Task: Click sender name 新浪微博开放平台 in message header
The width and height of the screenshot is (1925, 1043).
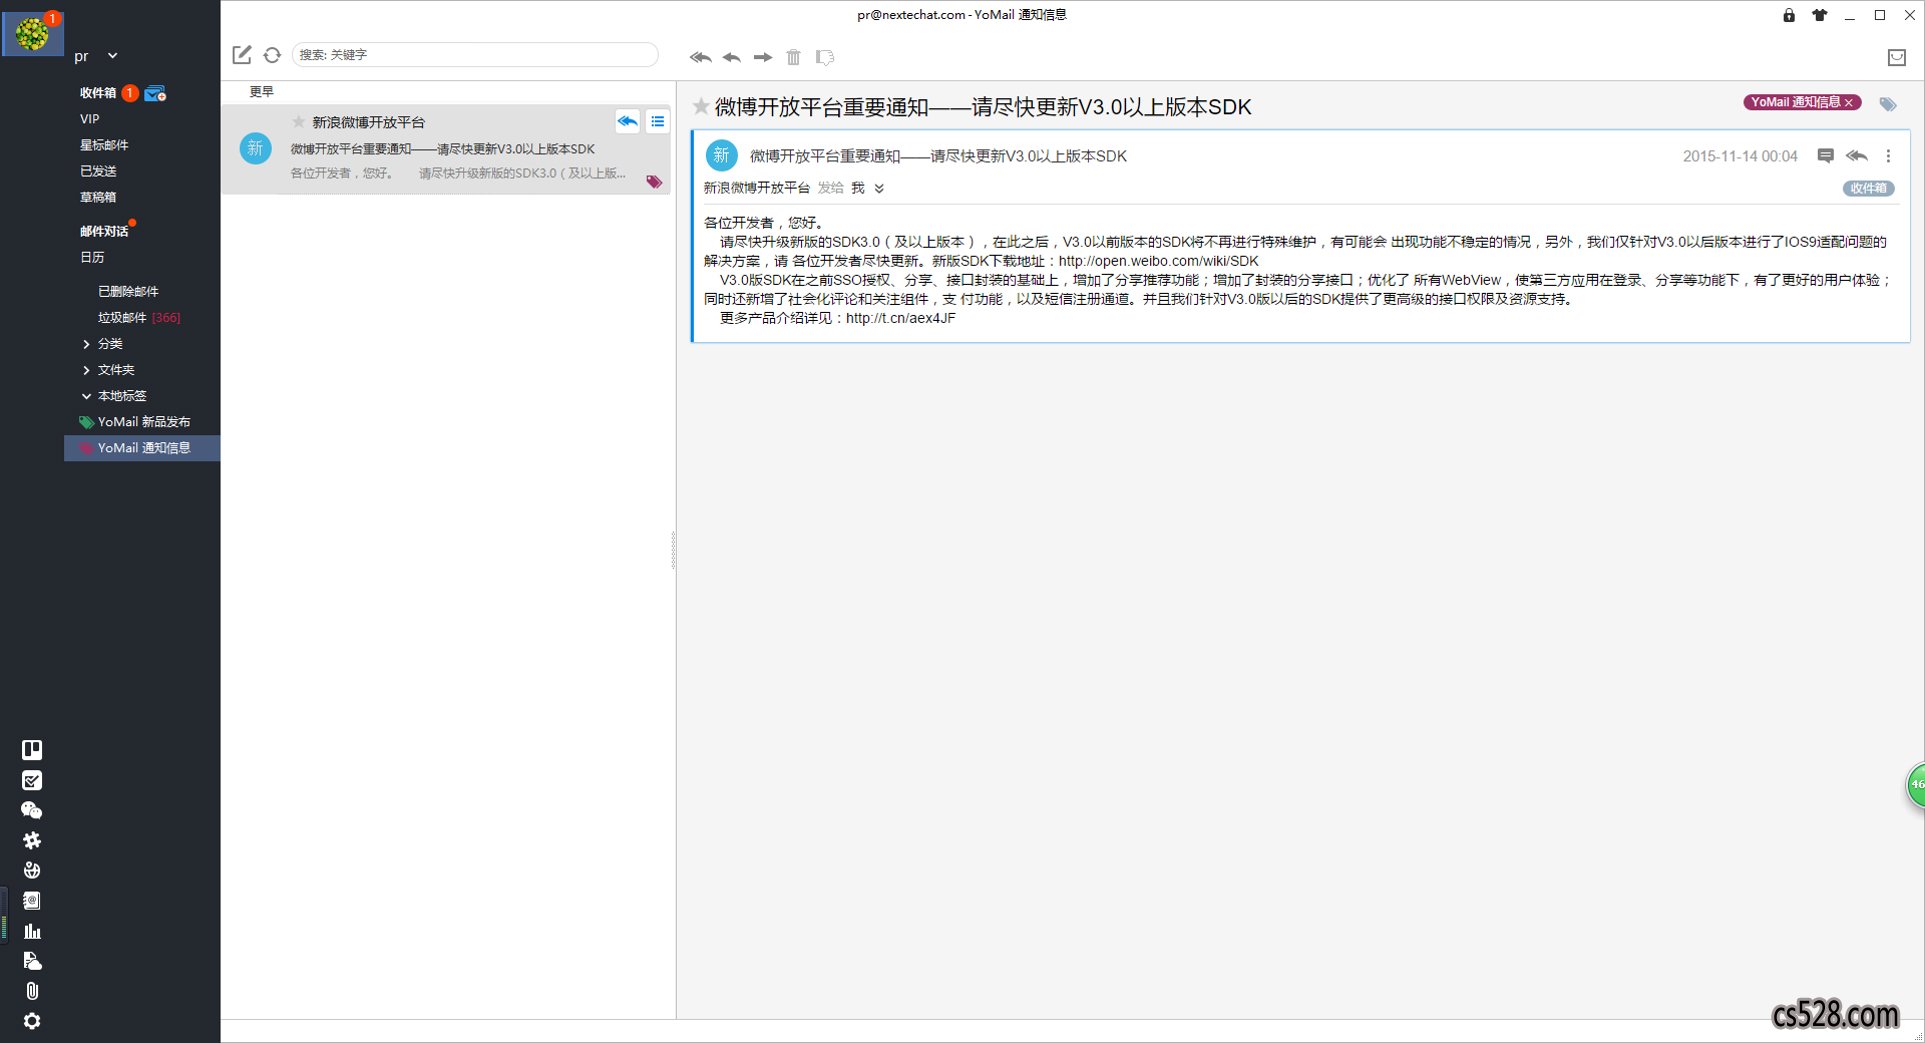Action: (x=757, y=188)
